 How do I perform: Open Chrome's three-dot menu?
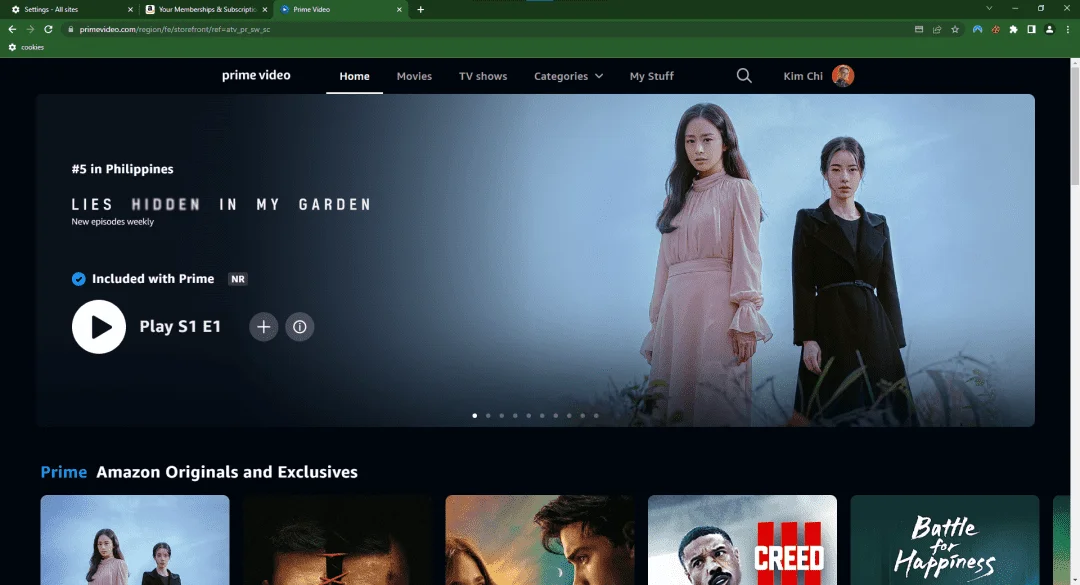(1068, 30)
